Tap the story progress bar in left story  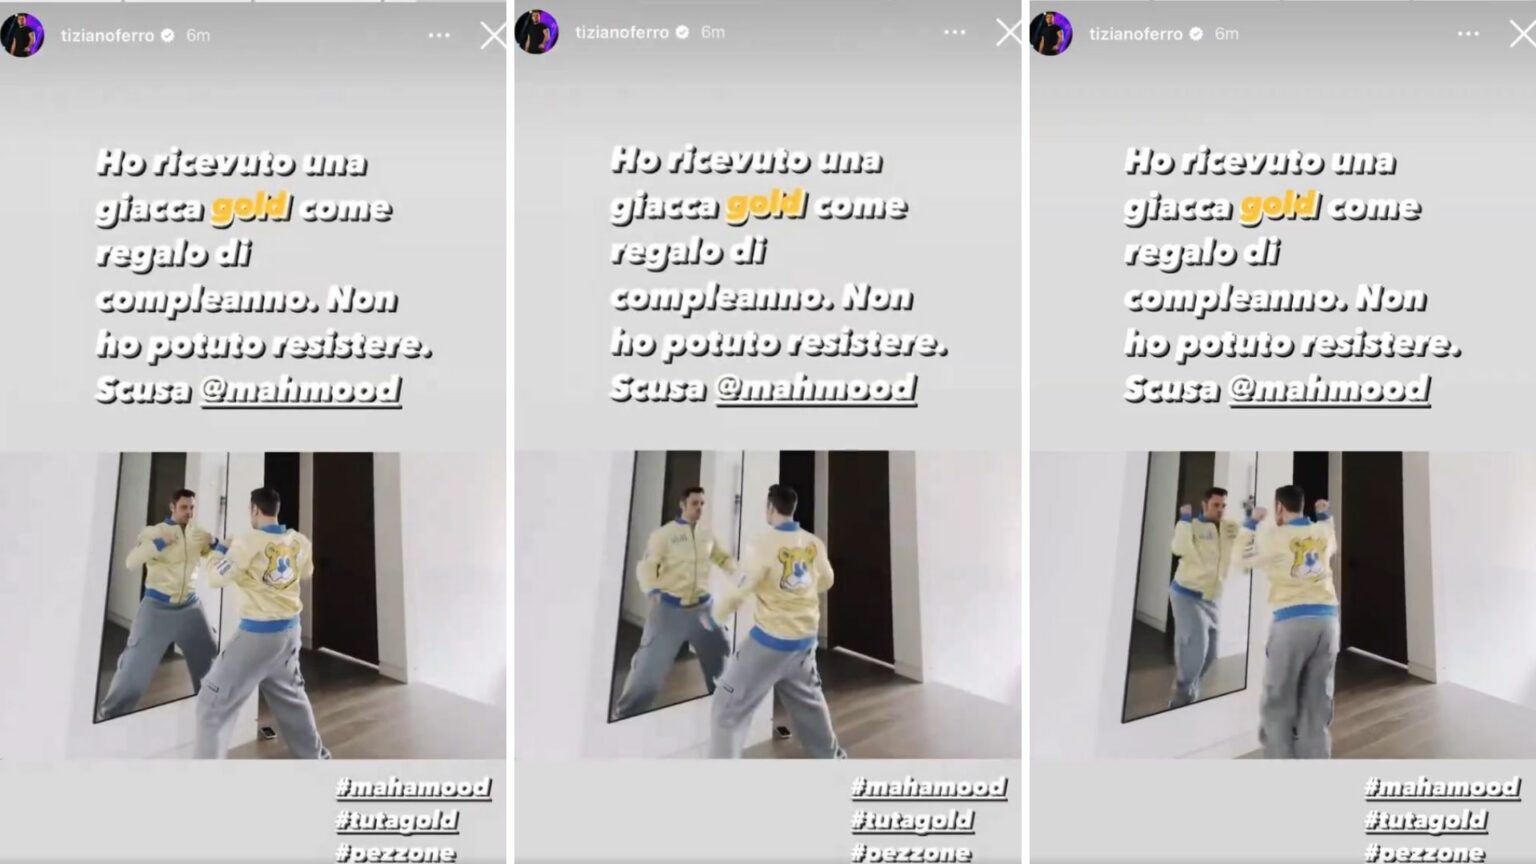tap(253, 2)
